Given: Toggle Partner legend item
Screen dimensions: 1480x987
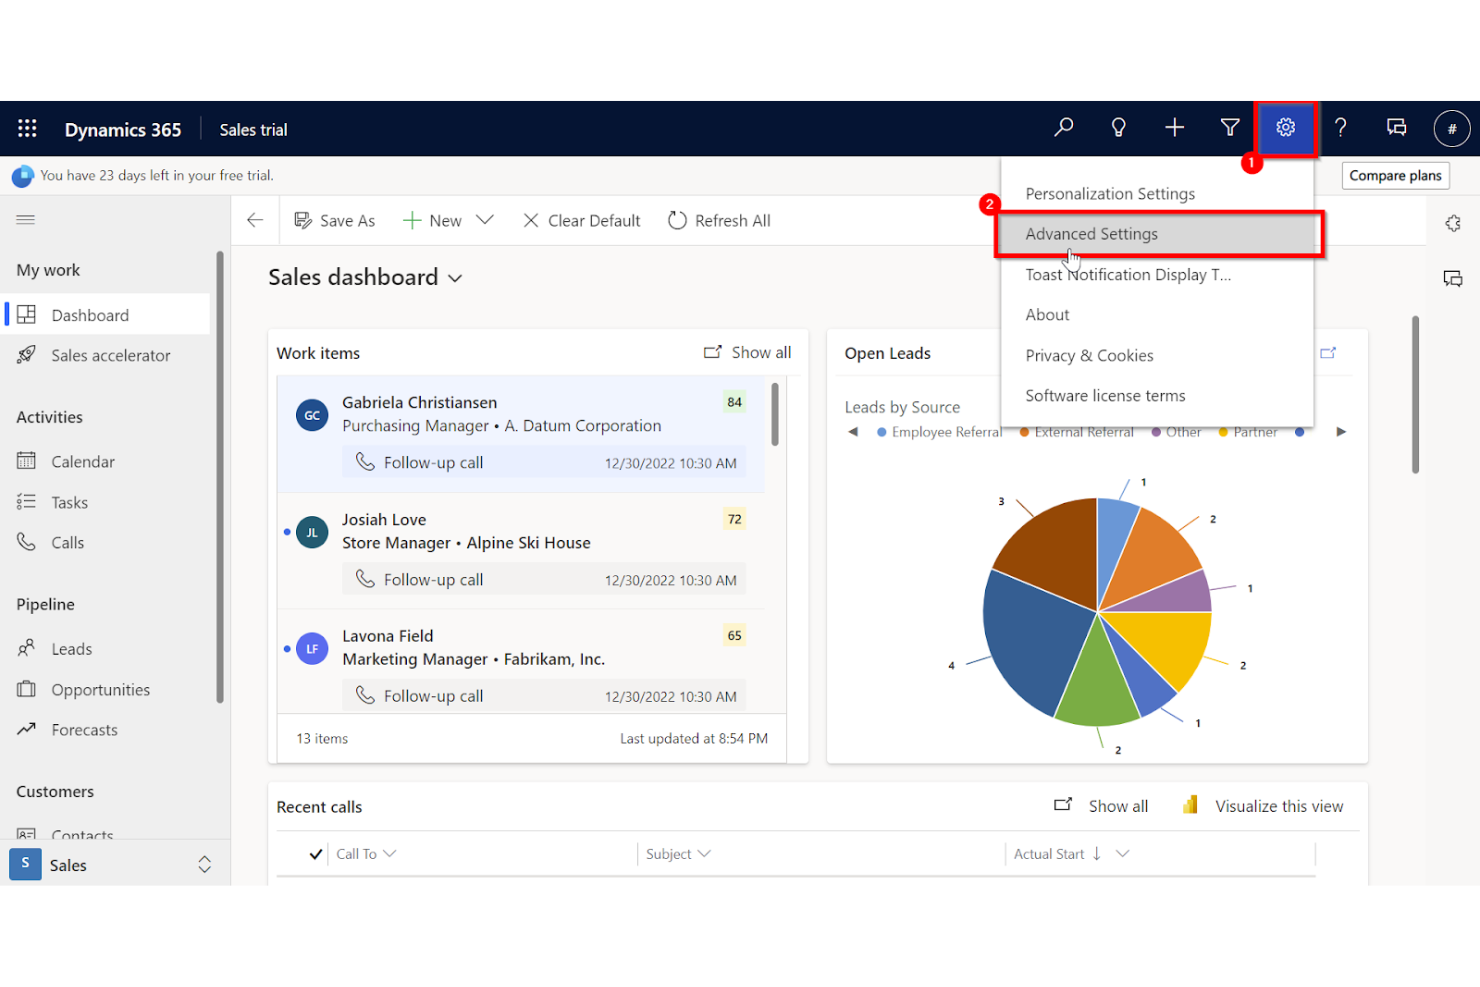Looking at the screenshot, I should pos(1248,432).
